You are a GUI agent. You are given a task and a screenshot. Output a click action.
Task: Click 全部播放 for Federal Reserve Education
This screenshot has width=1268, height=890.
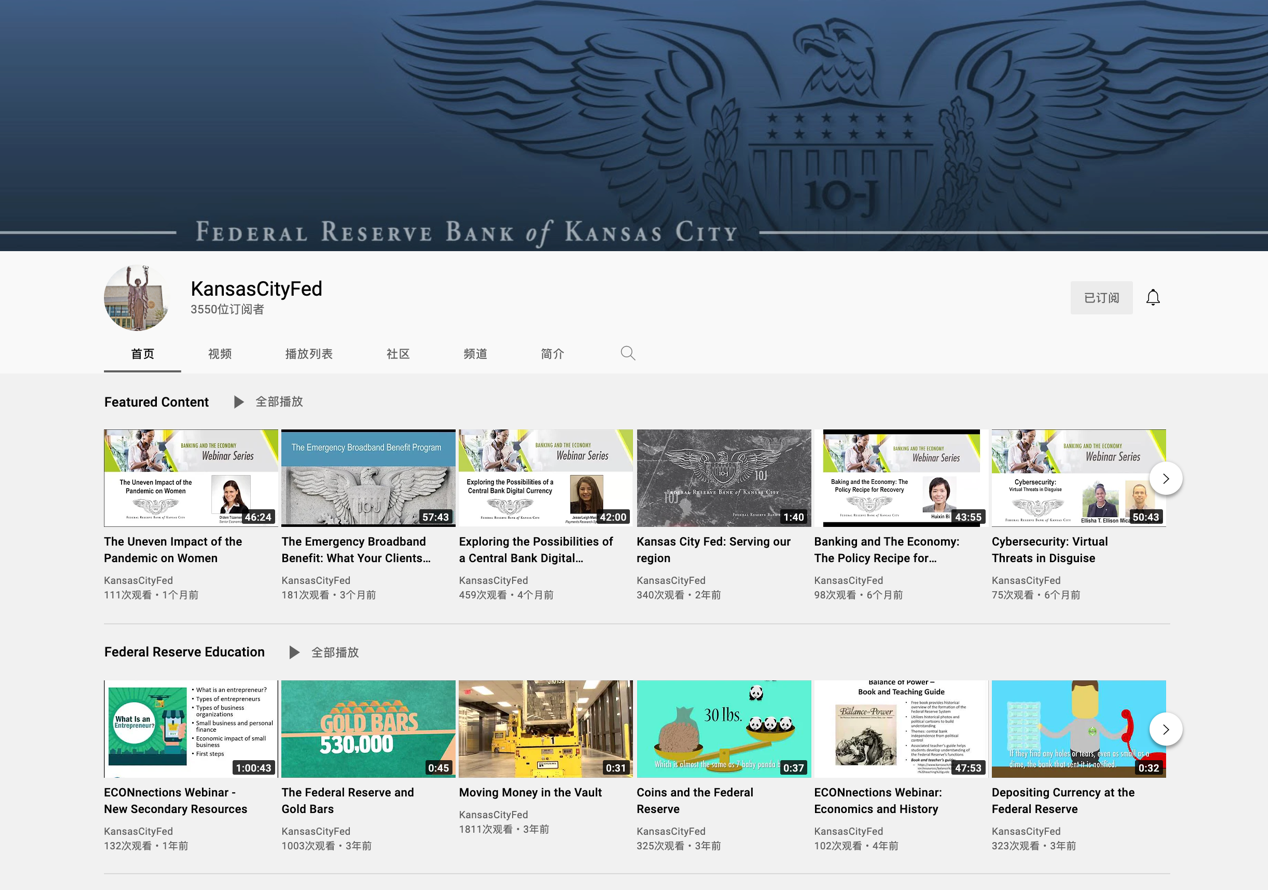click(335, 652)
